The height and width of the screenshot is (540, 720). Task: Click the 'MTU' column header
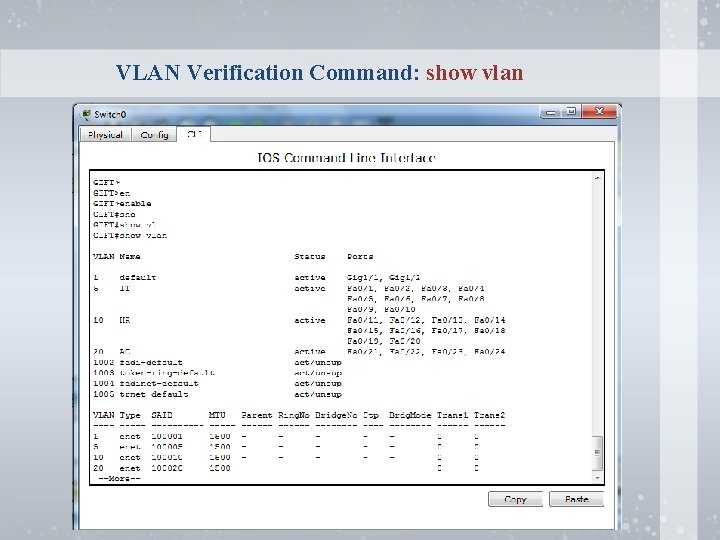pos(217,415)
